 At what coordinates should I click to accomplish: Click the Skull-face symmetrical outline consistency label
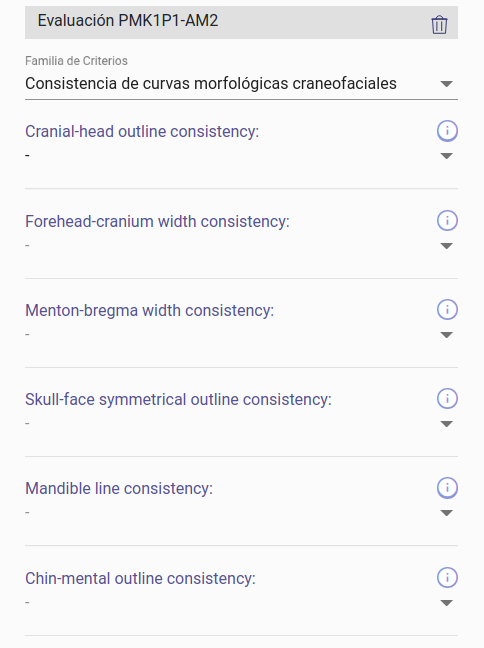pos(179,400)
